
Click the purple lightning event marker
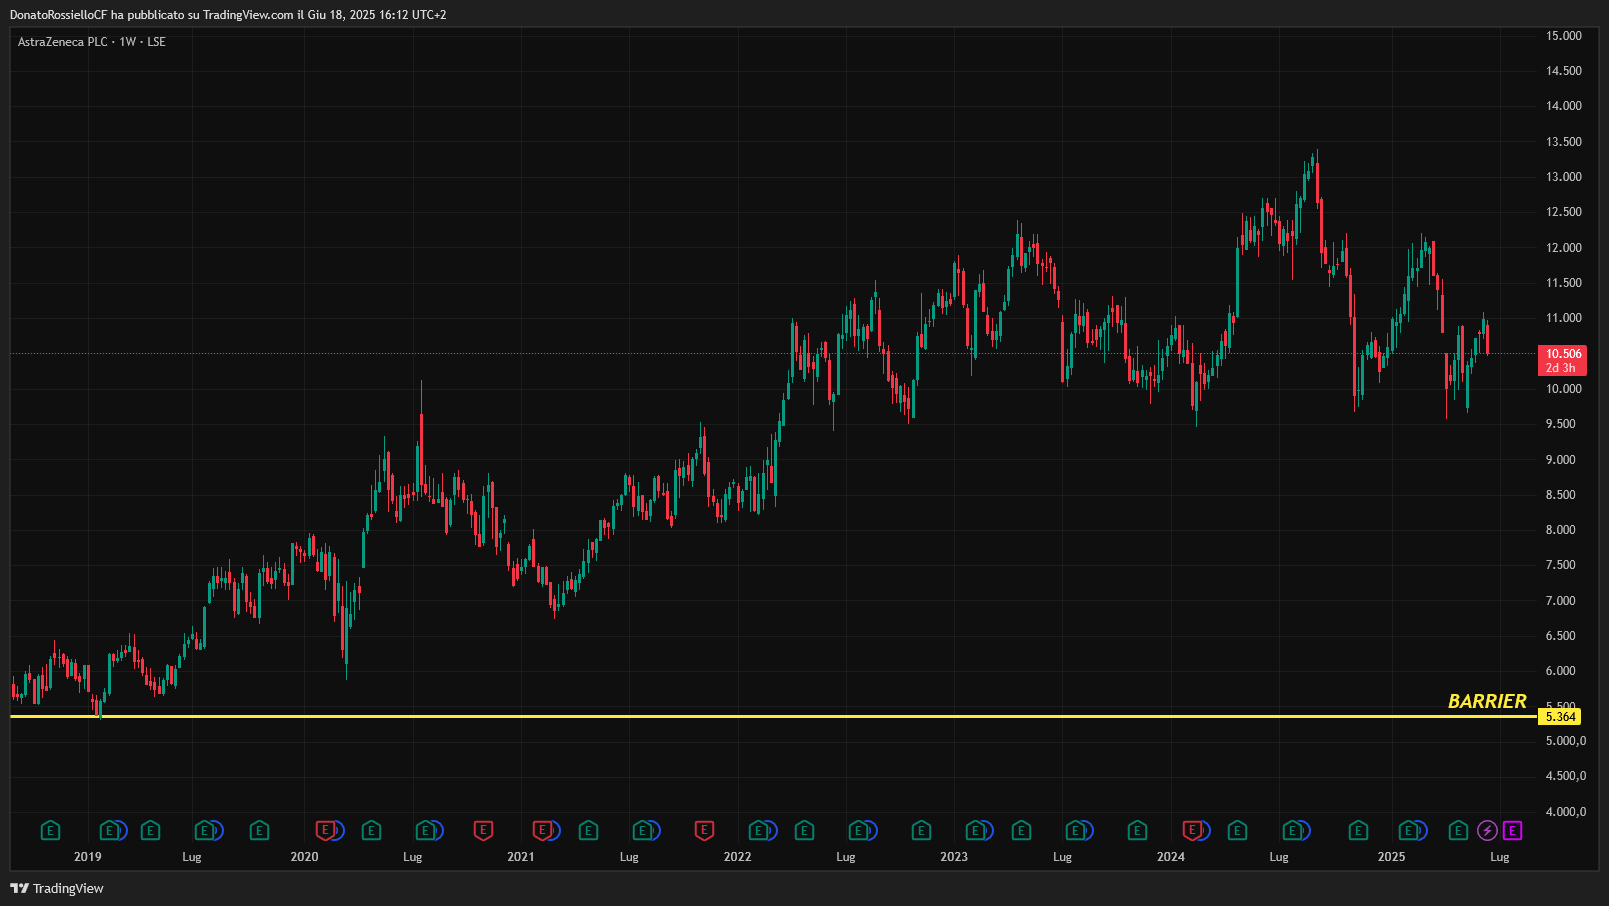[x=1487, y=831]
